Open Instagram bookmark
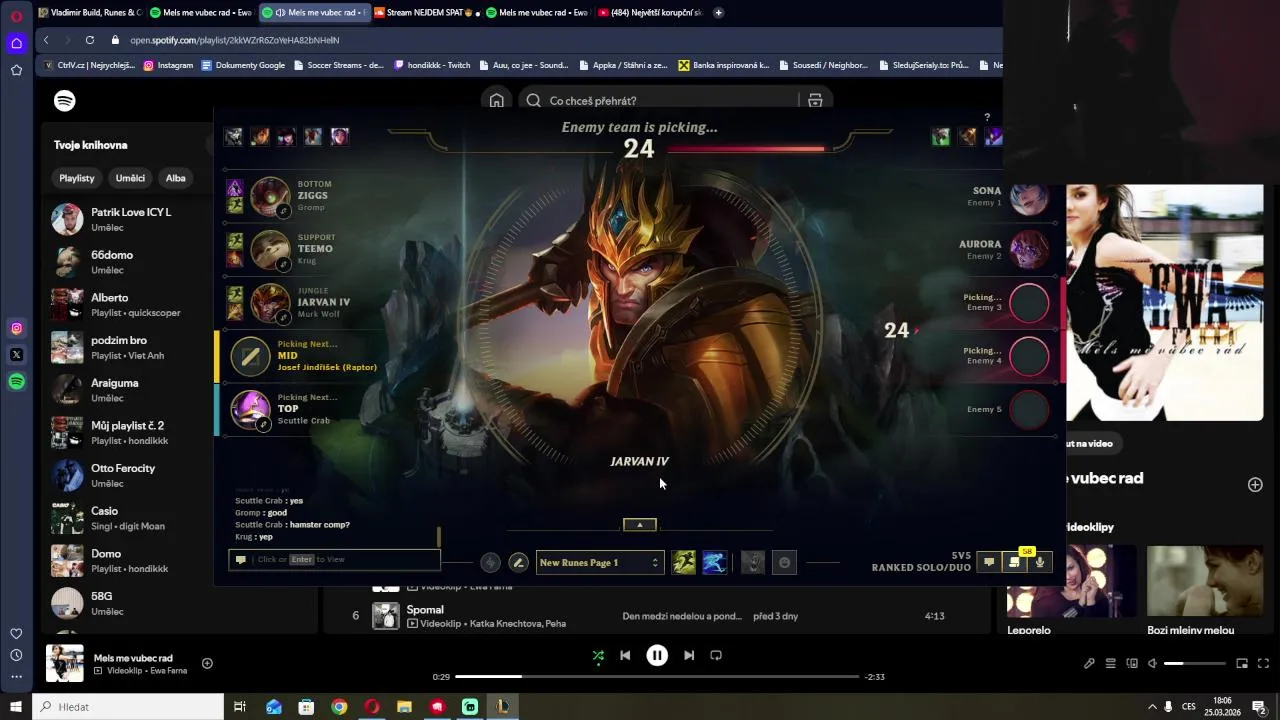The width and height of the screenshot is (1280, 720). click(168, 65)
